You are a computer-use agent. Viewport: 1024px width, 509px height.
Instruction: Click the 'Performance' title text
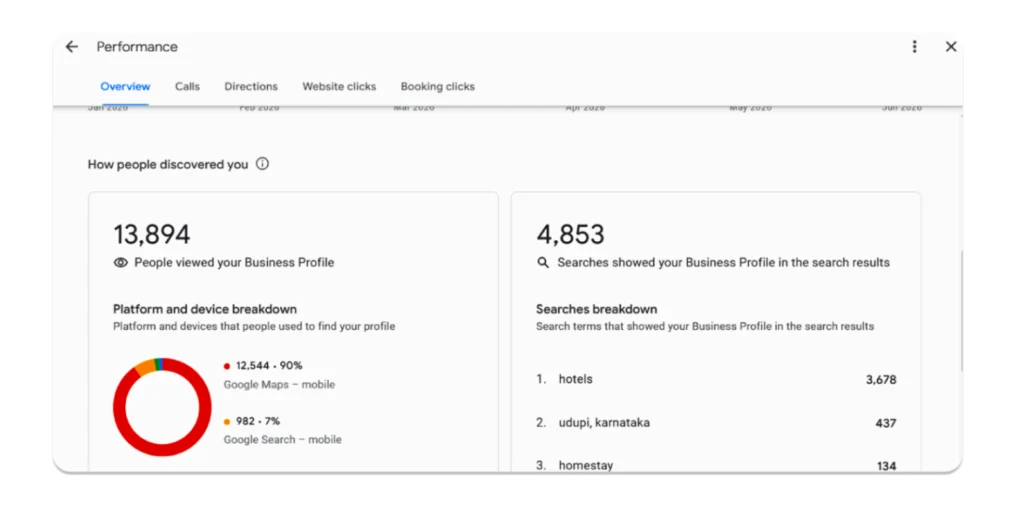point(137,47)
